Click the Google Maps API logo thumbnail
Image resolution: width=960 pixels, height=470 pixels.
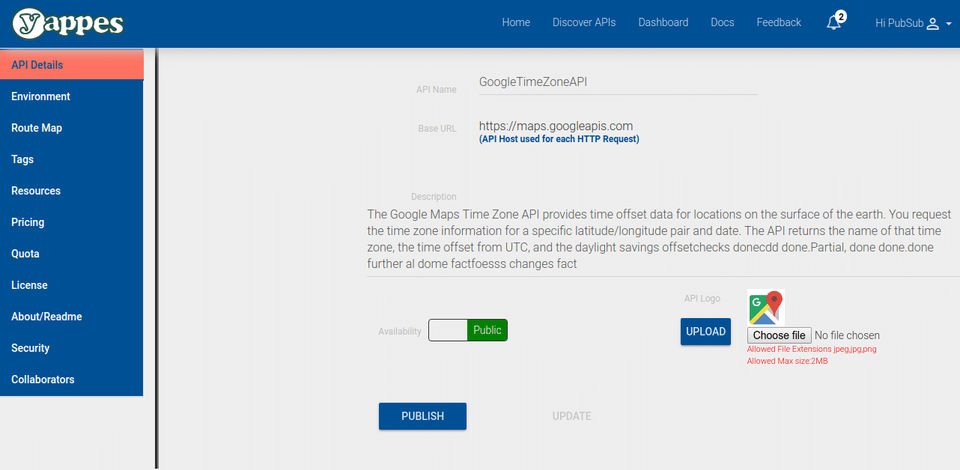766,307
